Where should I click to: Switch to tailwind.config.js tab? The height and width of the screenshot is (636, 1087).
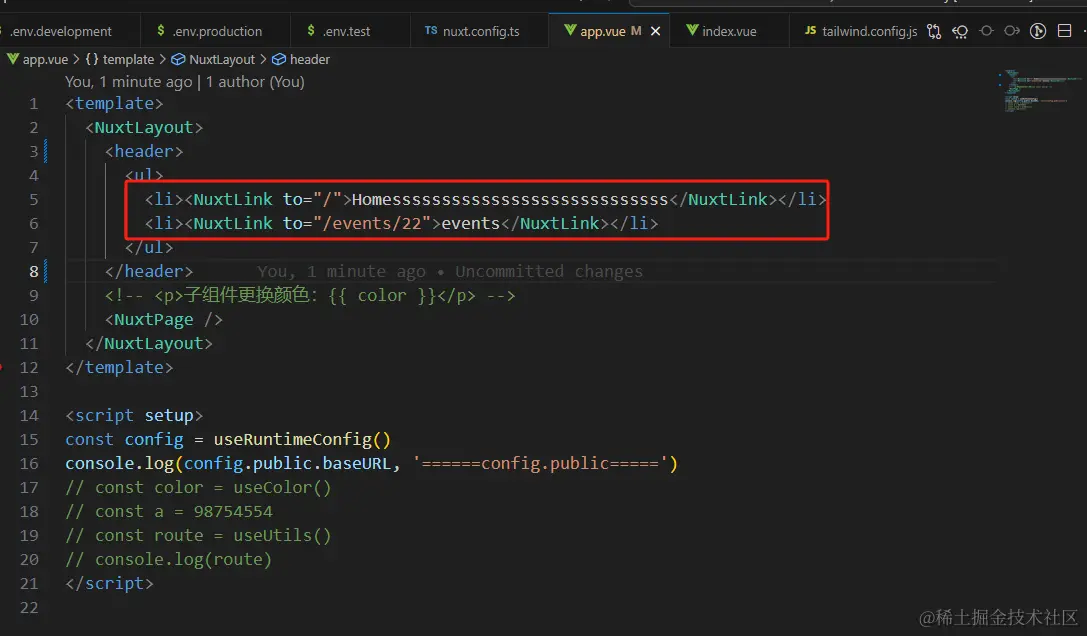860,31
